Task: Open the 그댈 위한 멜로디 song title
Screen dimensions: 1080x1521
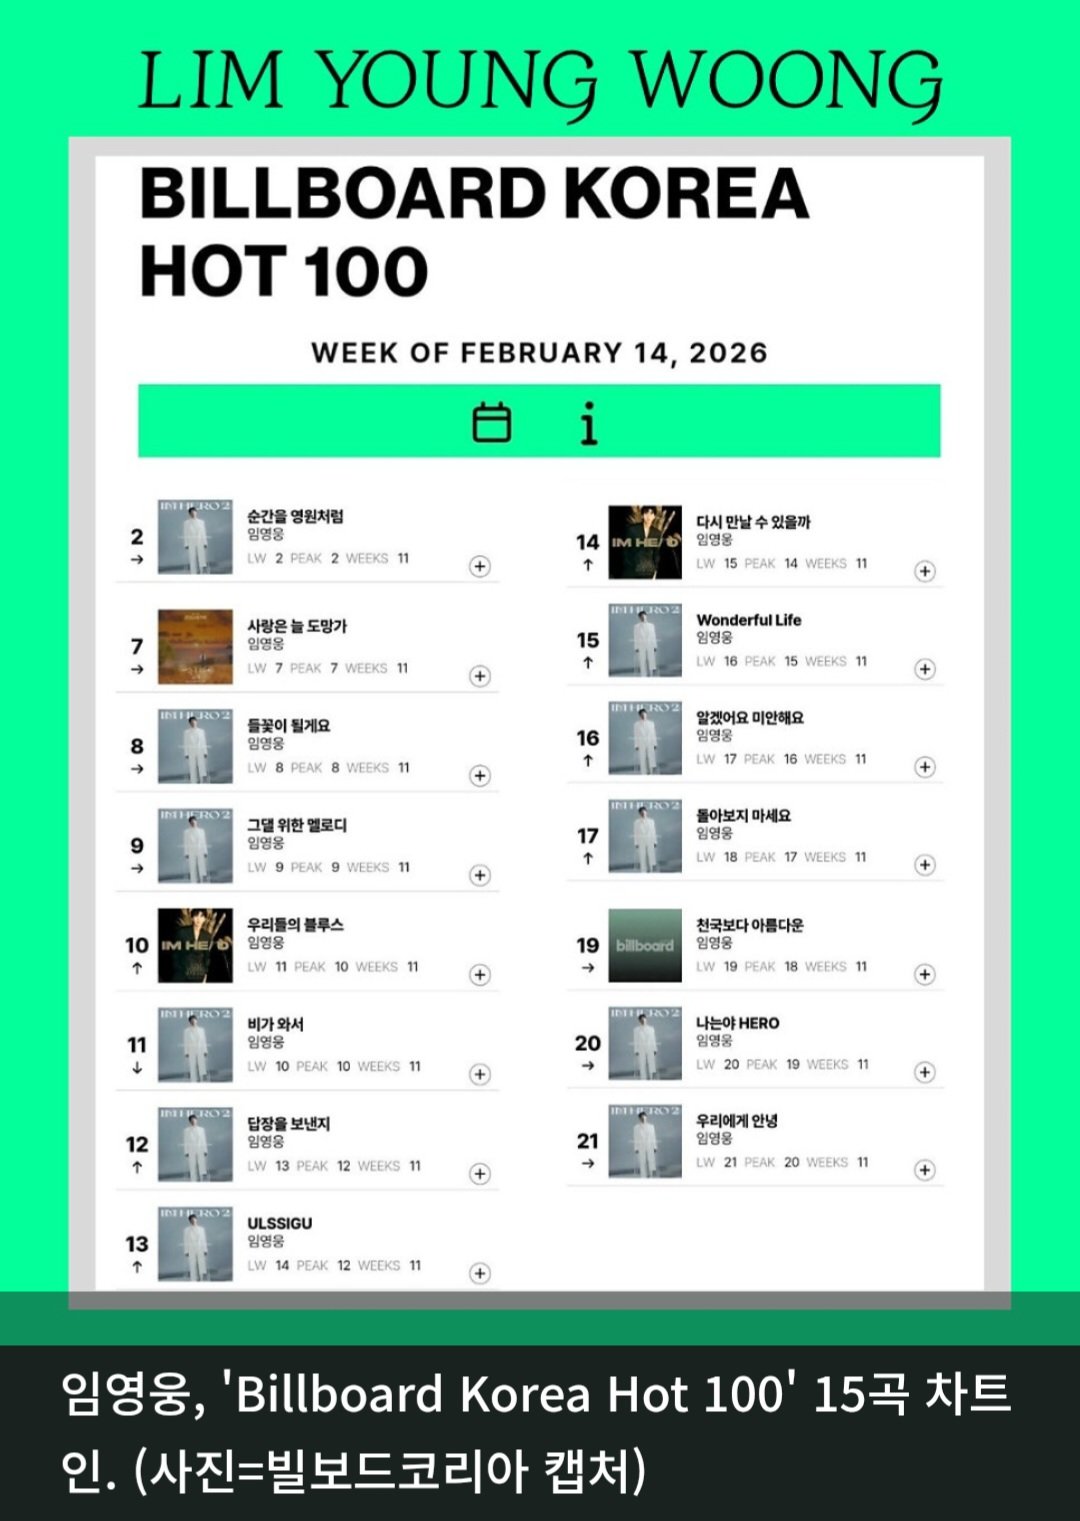Action: pos(297,825)
